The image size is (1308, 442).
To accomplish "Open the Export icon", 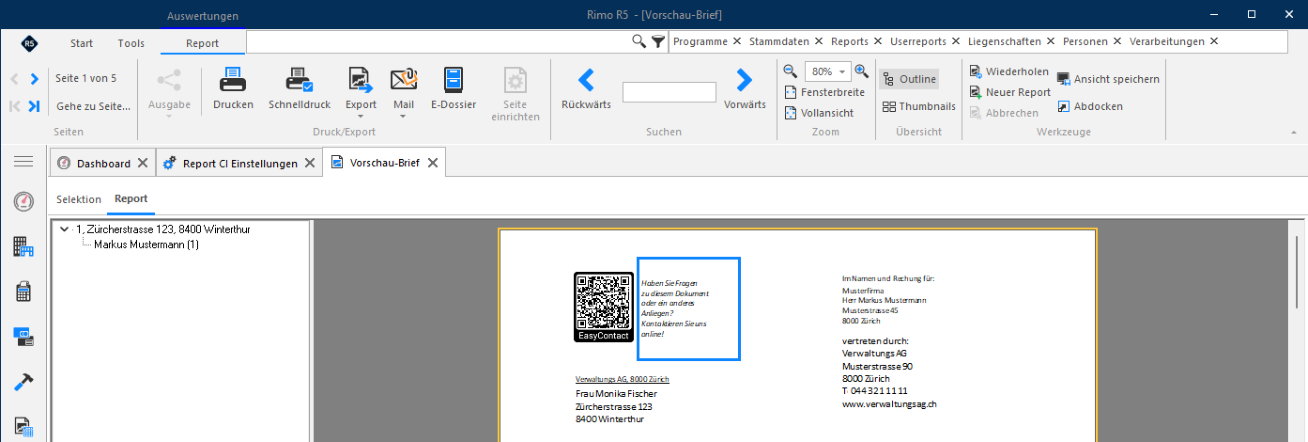I will [x=360, y=79].
